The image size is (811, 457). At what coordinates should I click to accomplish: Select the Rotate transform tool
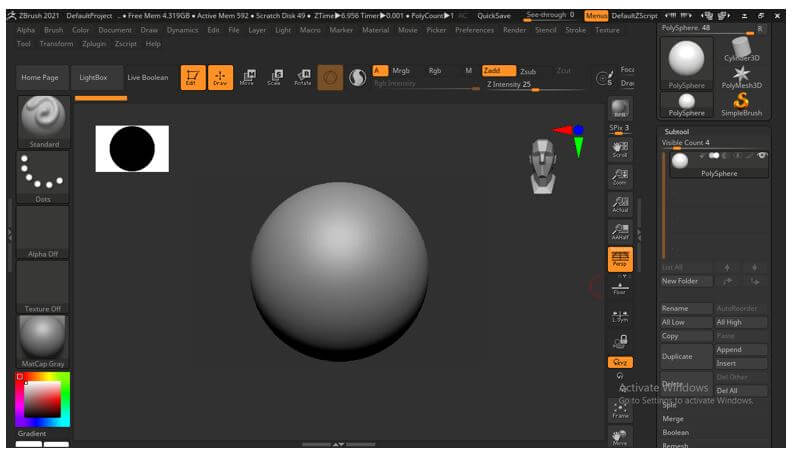pyautogui.click(x=303, y=78)
